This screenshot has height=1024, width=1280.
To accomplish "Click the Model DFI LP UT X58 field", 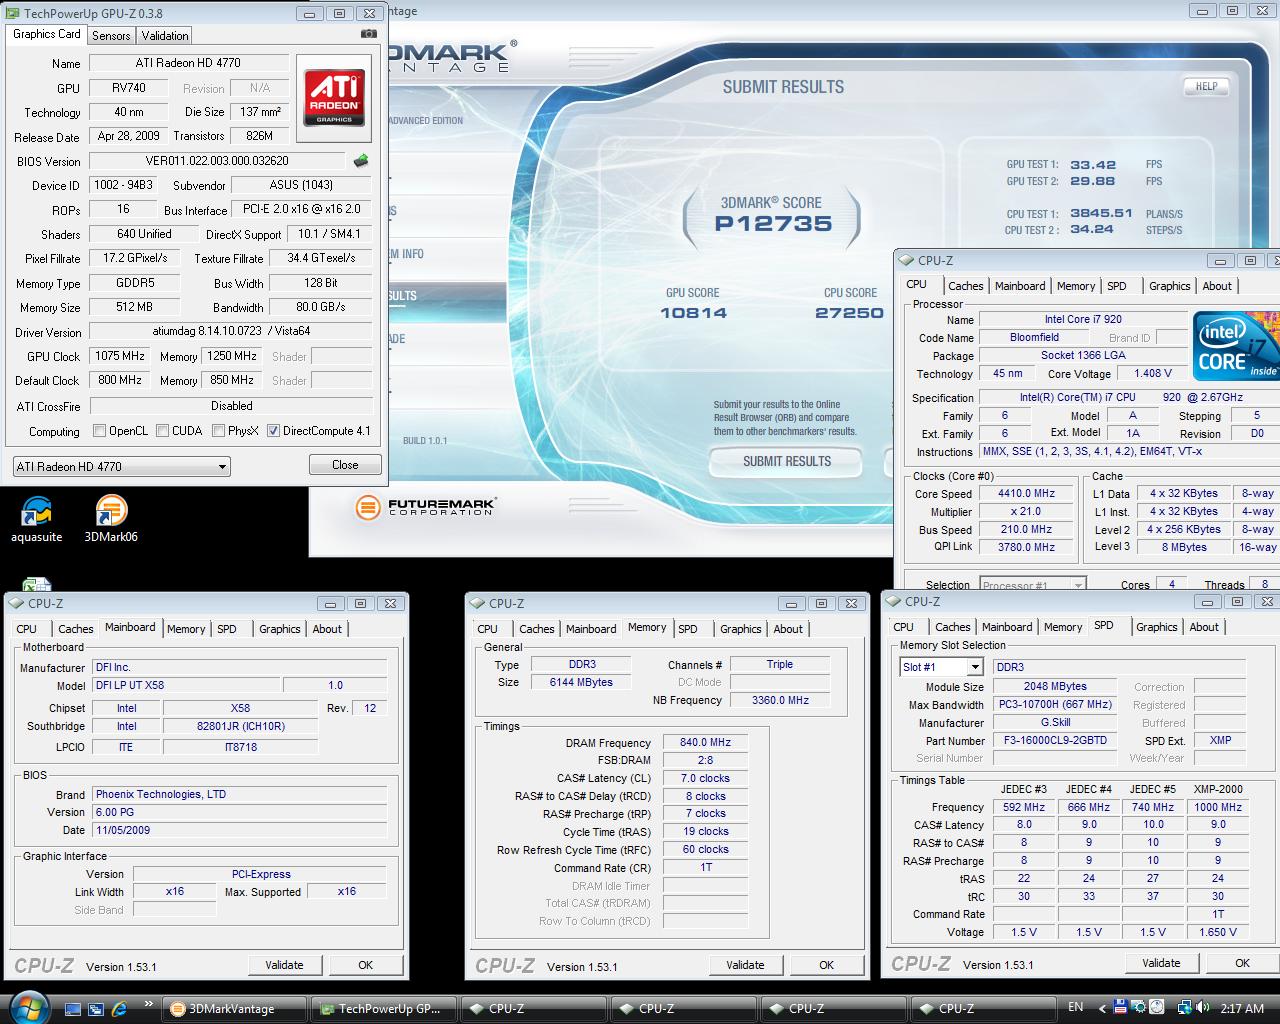I will point(186,686).
